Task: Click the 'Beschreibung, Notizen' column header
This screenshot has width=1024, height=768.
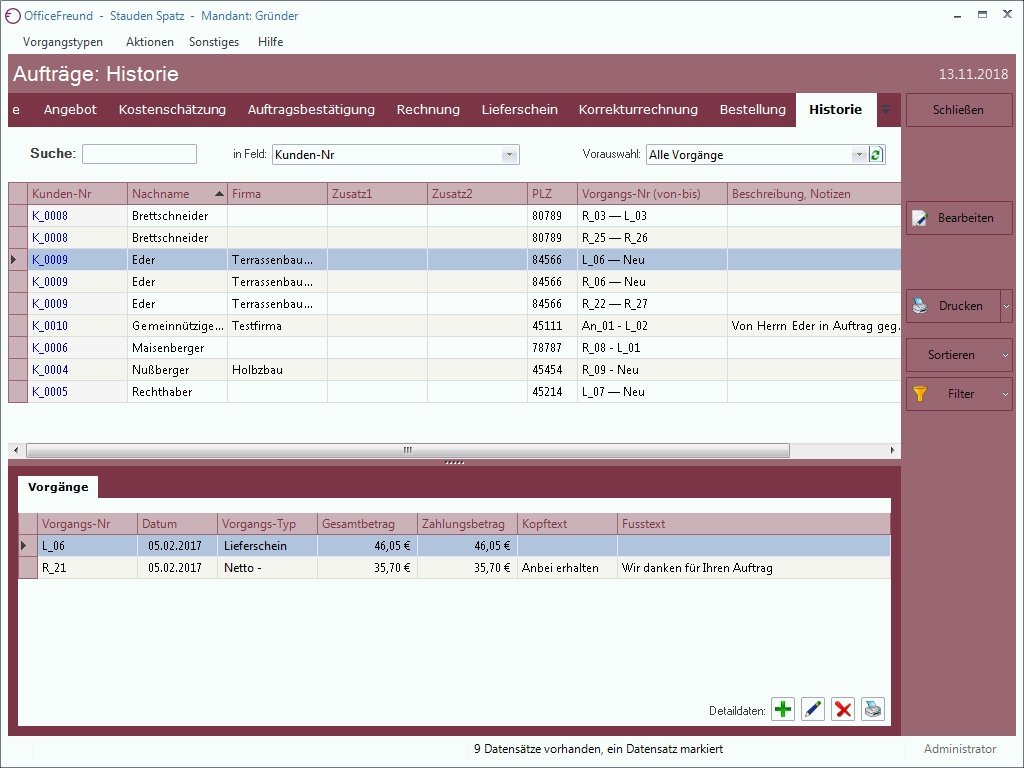Action: [x=814, y=194]
